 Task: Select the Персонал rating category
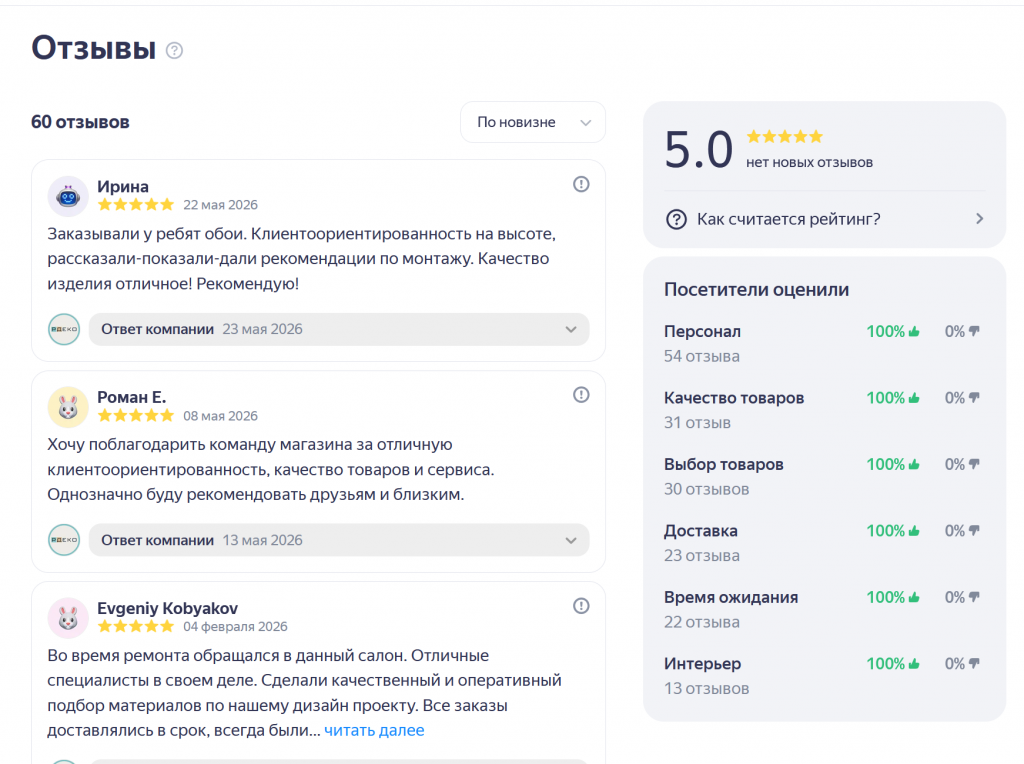(x=702, y=332)
